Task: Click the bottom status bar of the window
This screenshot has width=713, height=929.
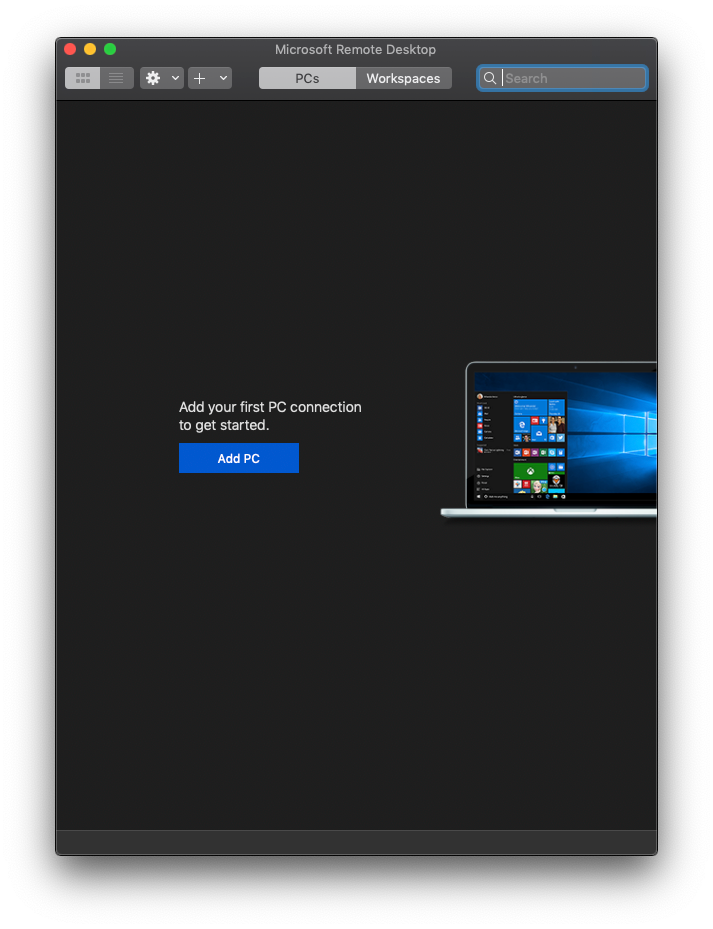Action: point(356,842)
